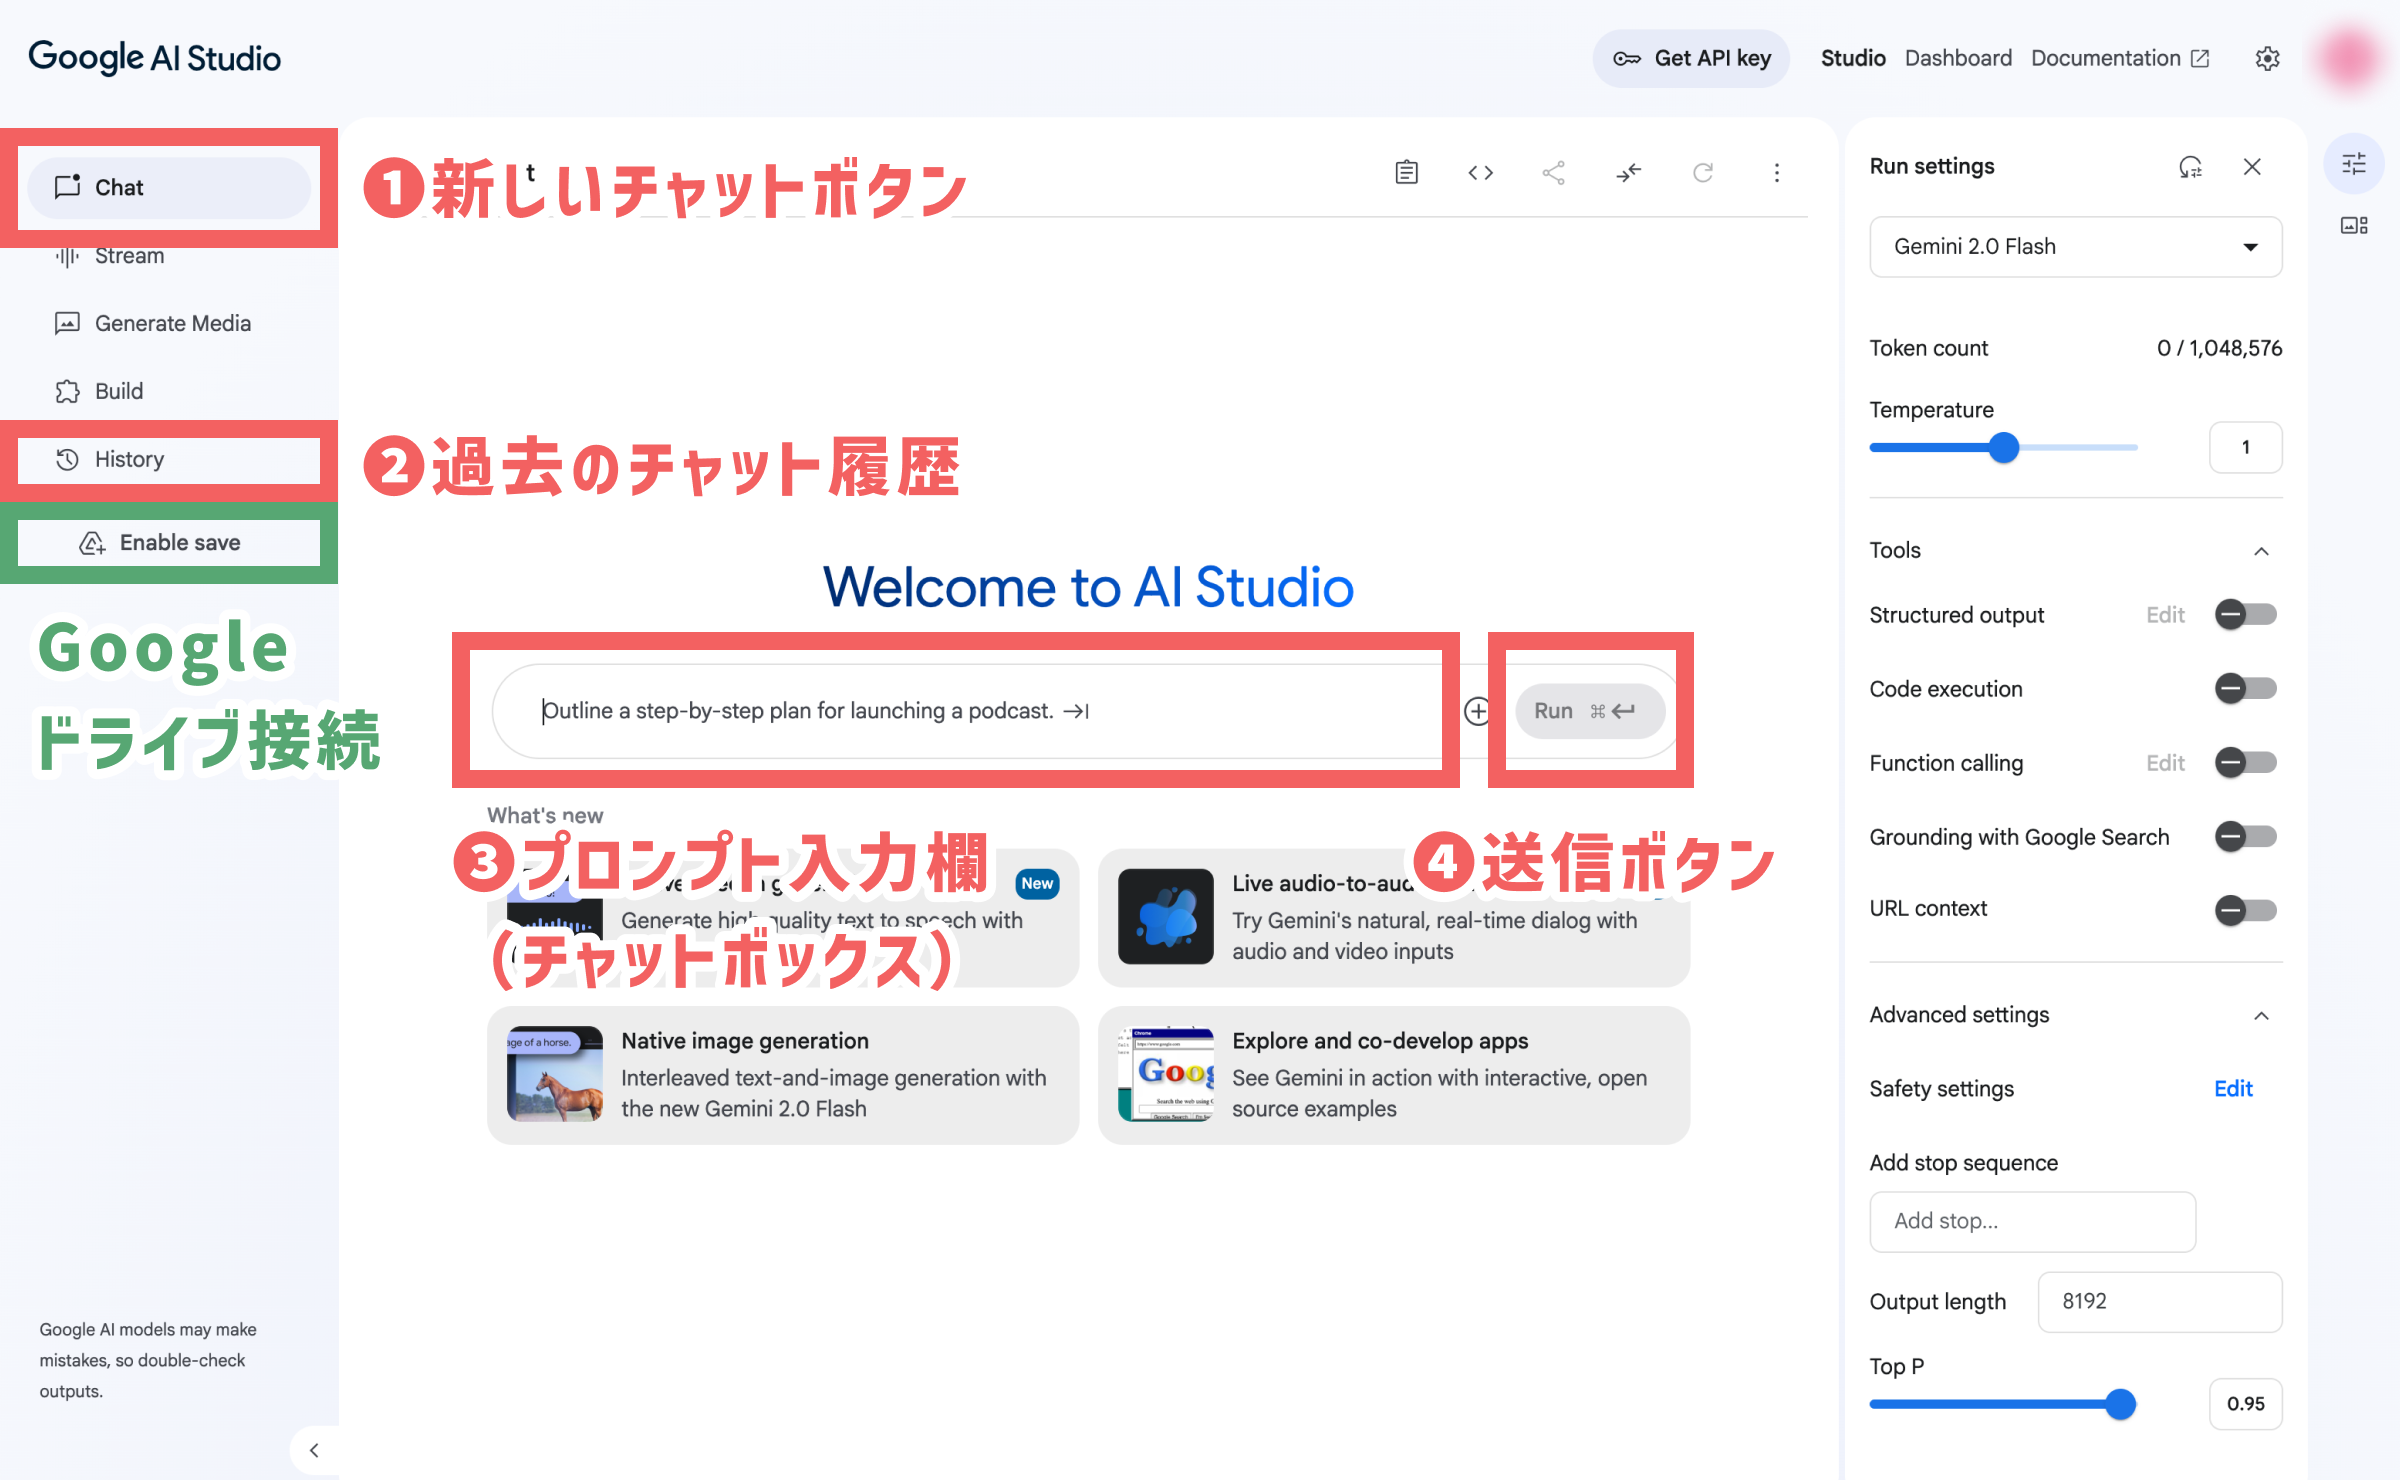
Task: Open History in the sidebar
Action: click(x=169, y=459)
